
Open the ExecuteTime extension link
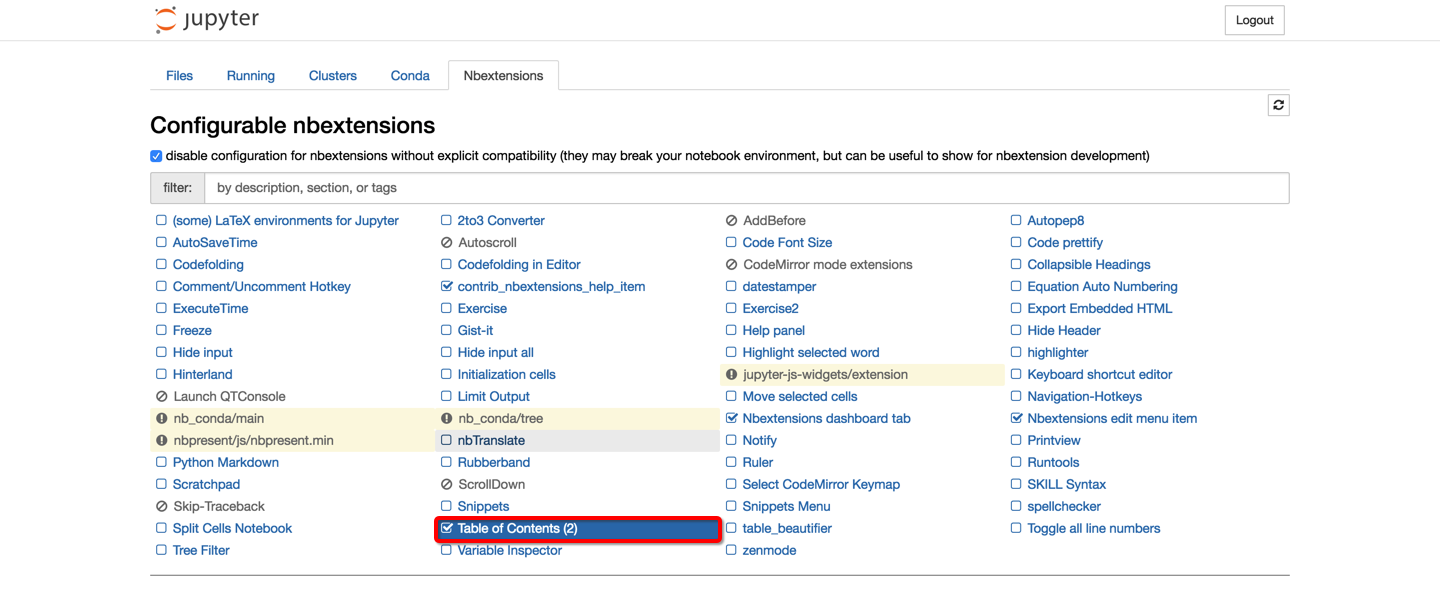[x=210, y=308]
